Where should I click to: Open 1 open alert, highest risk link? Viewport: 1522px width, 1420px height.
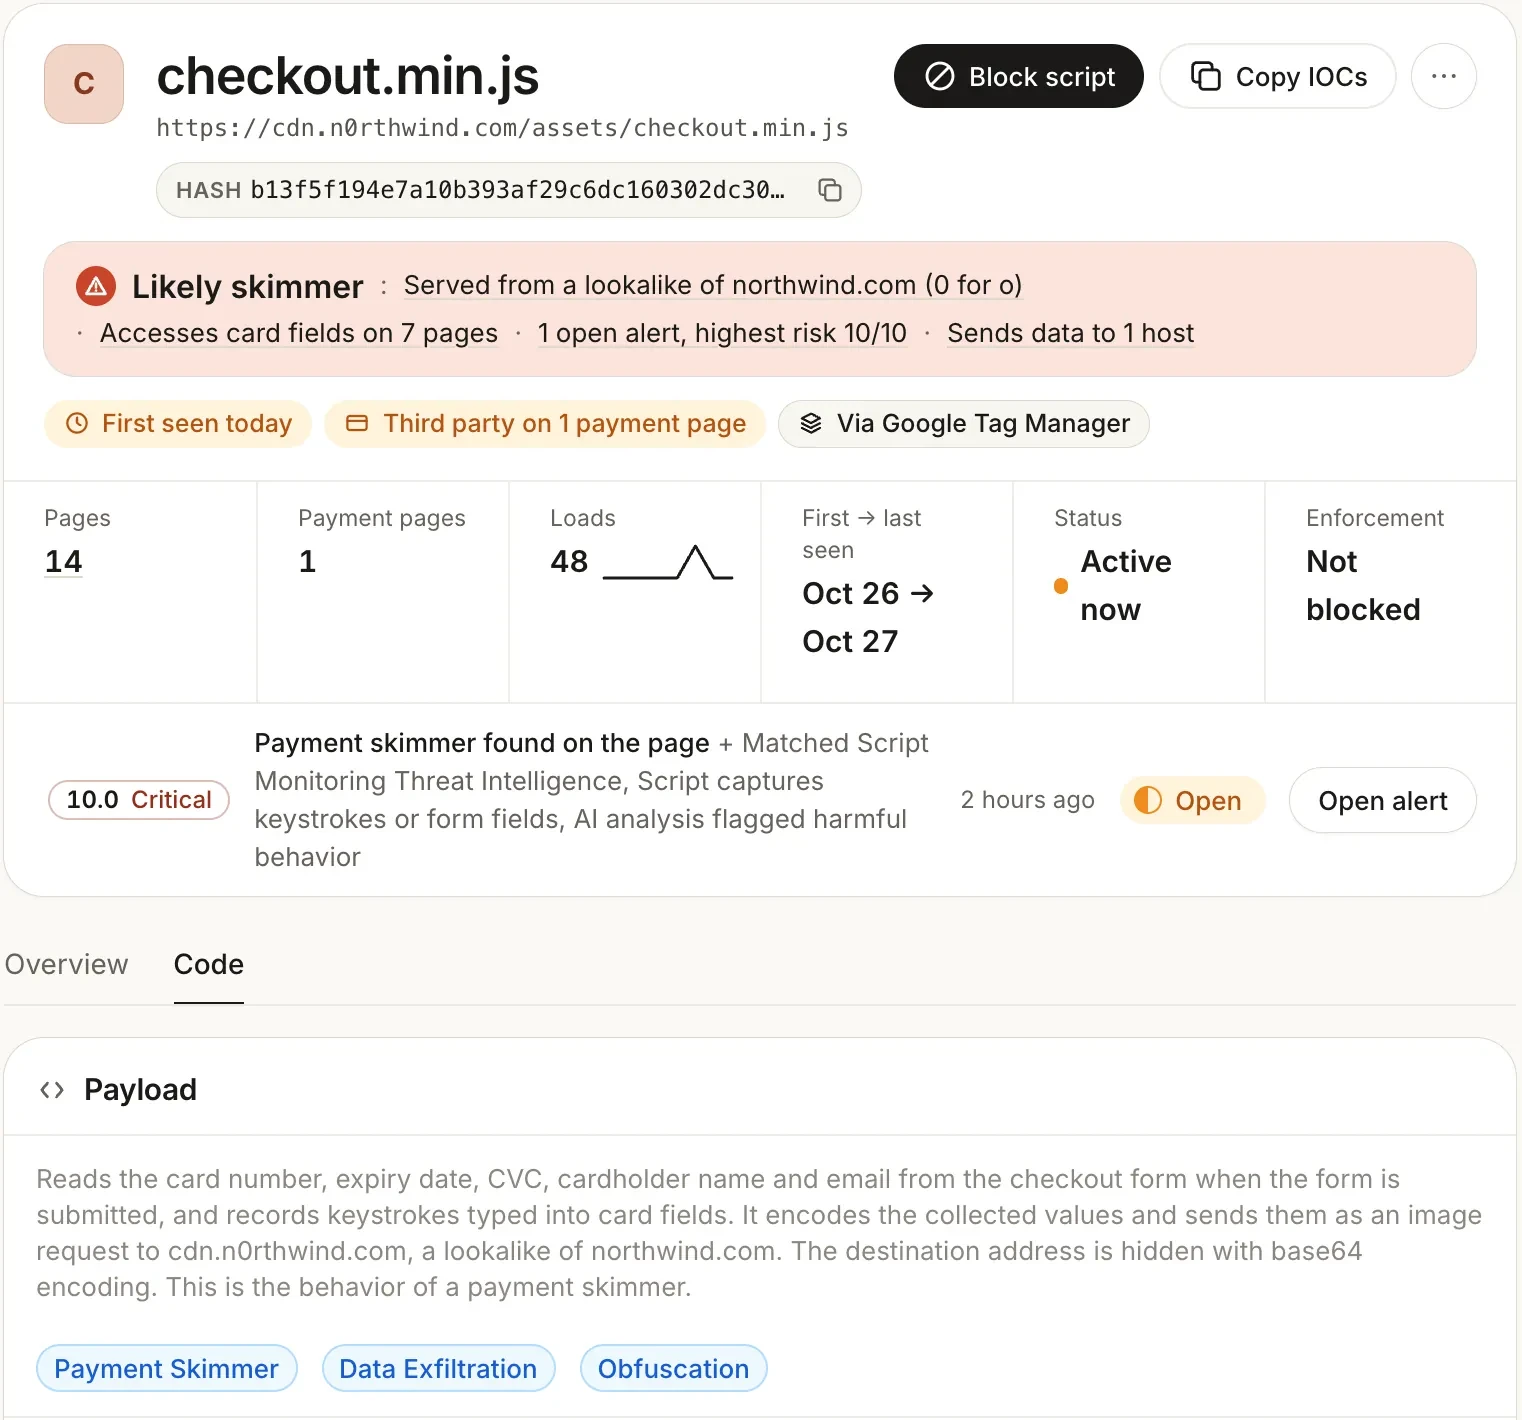[722, 333]
